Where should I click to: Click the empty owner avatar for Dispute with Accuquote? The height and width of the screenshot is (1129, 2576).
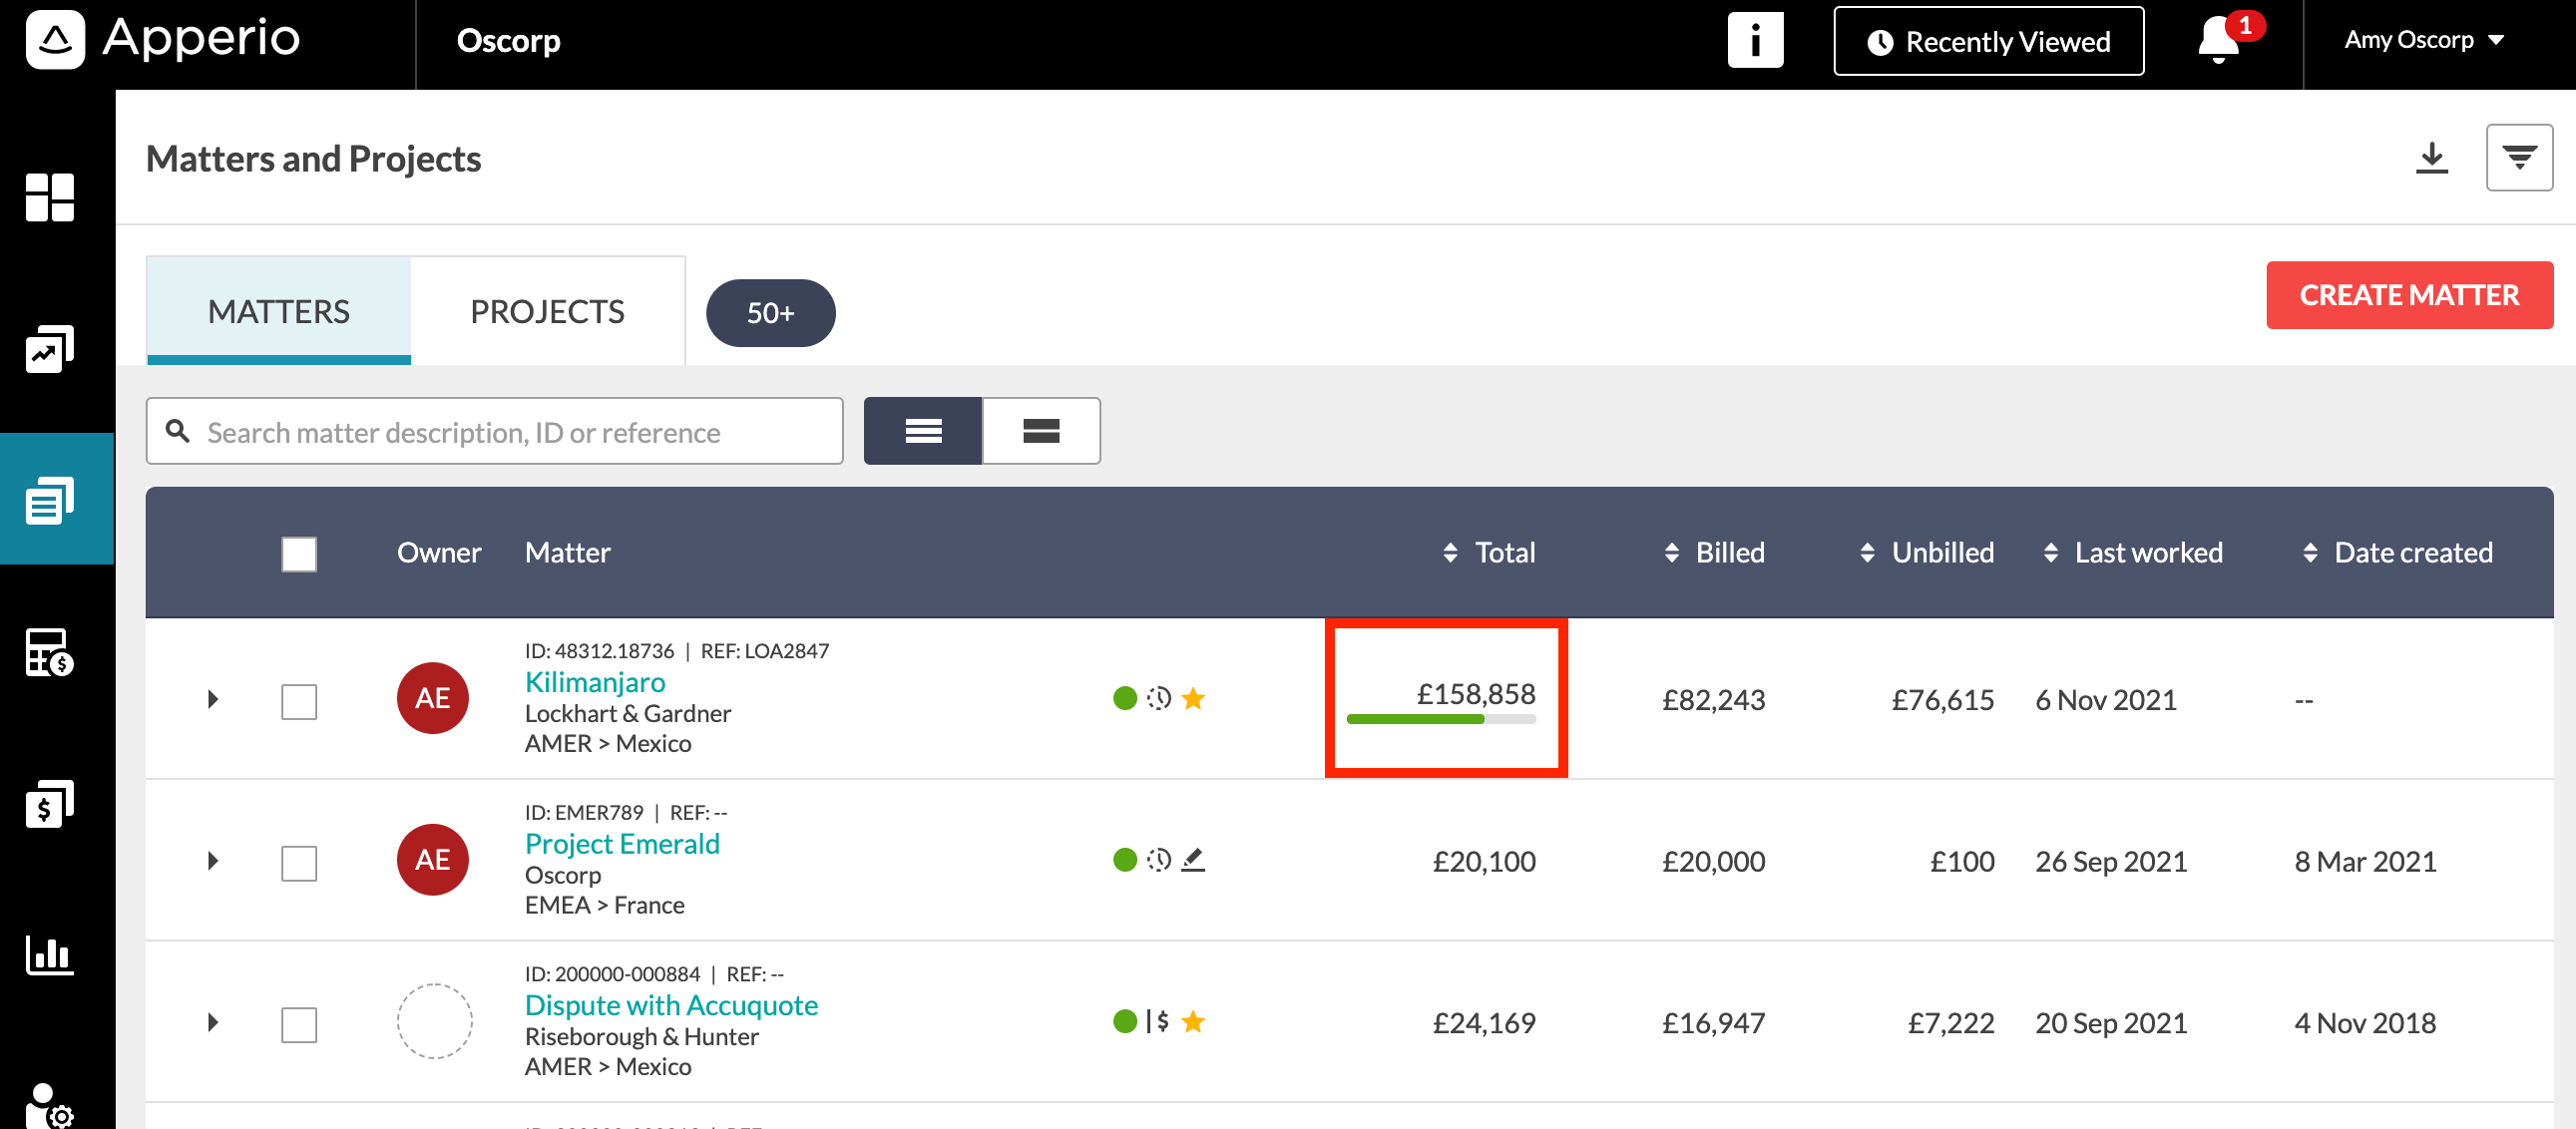coord(434,1021)
